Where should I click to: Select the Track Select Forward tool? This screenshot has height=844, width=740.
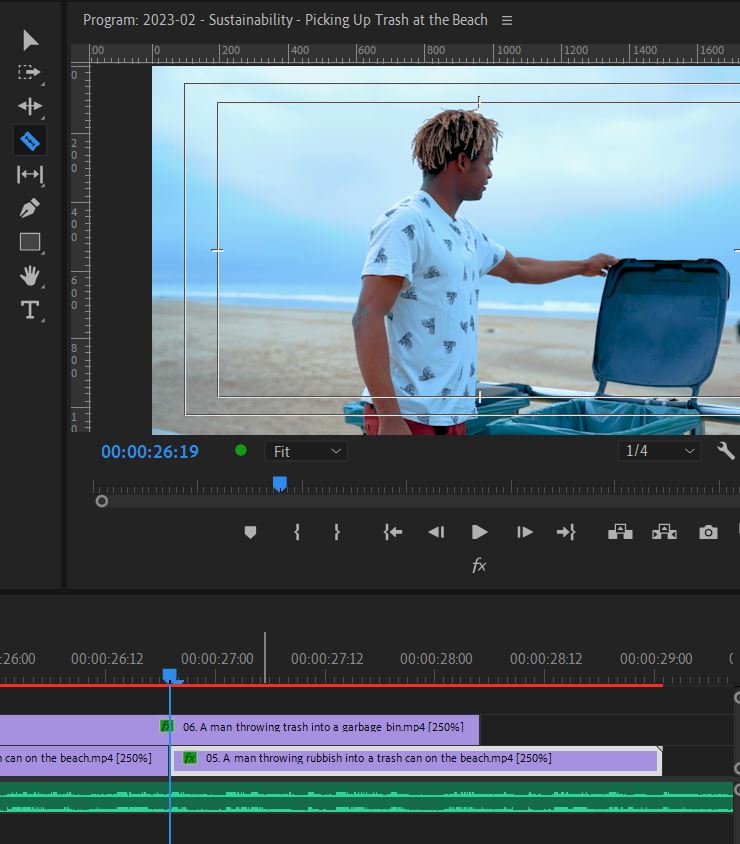(x=30, y=73)
